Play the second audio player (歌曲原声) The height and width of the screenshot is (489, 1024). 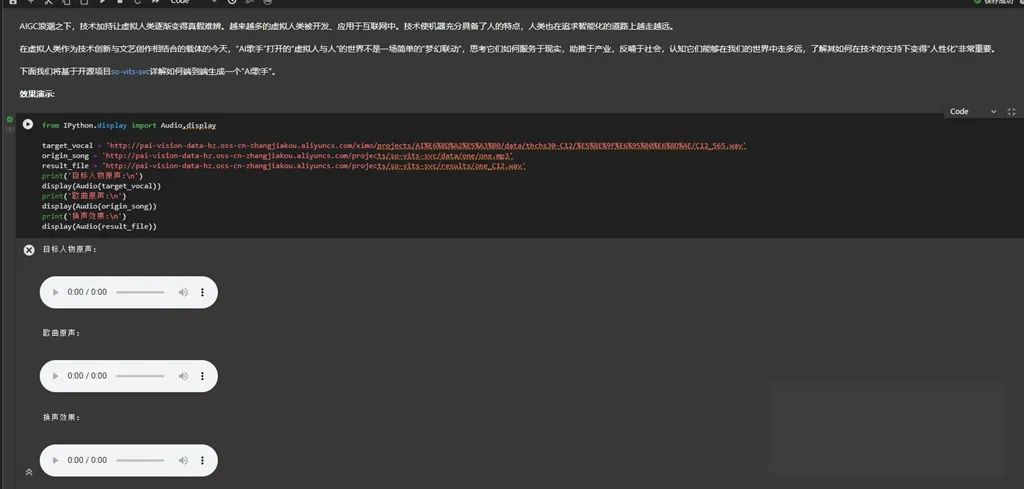[54, 376]
